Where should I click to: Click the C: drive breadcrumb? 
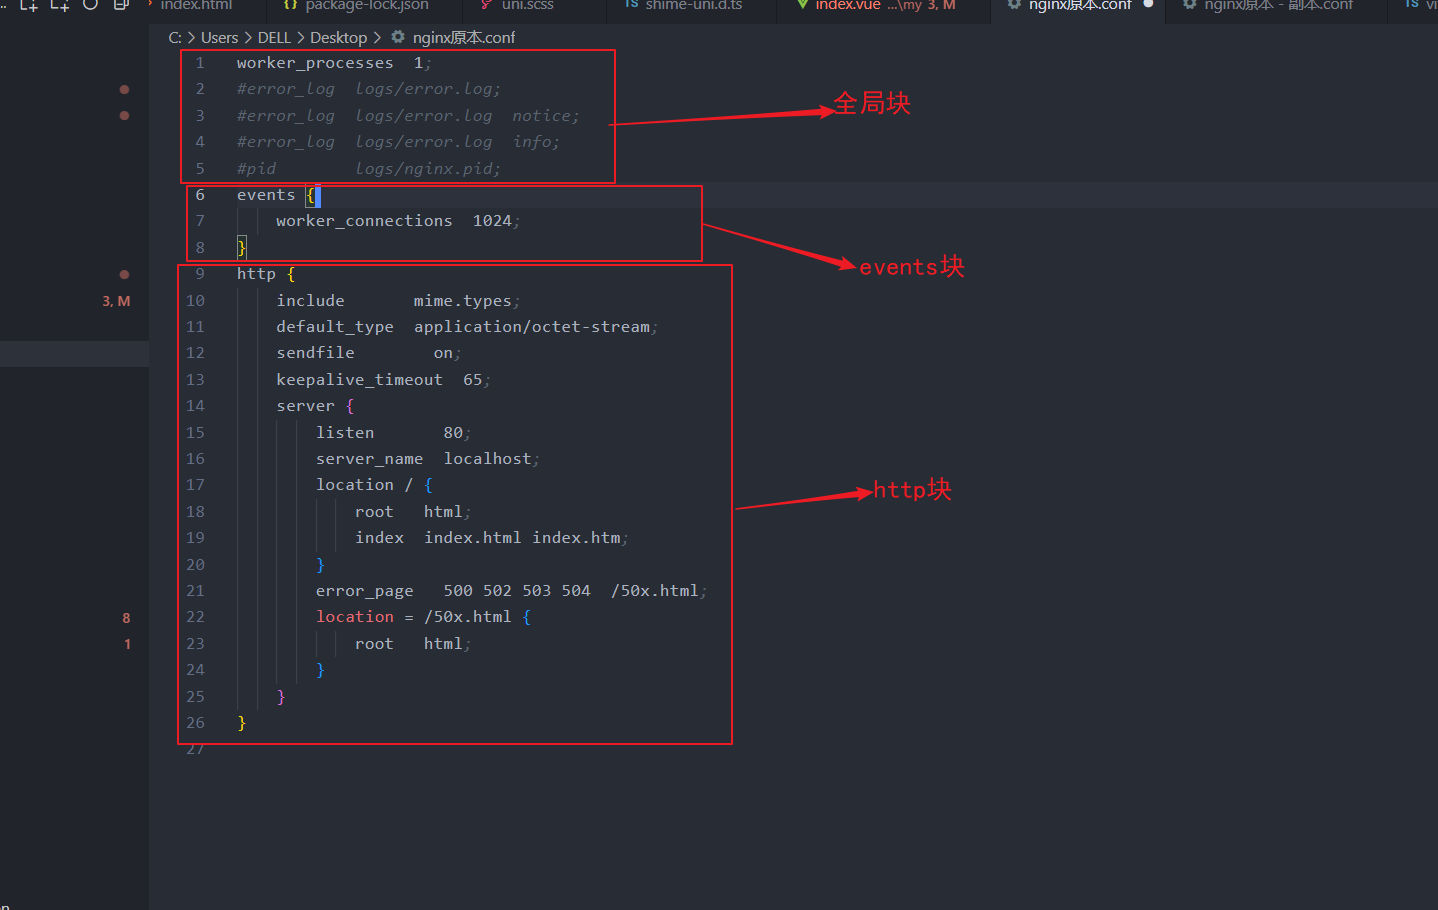pos(175,38)
